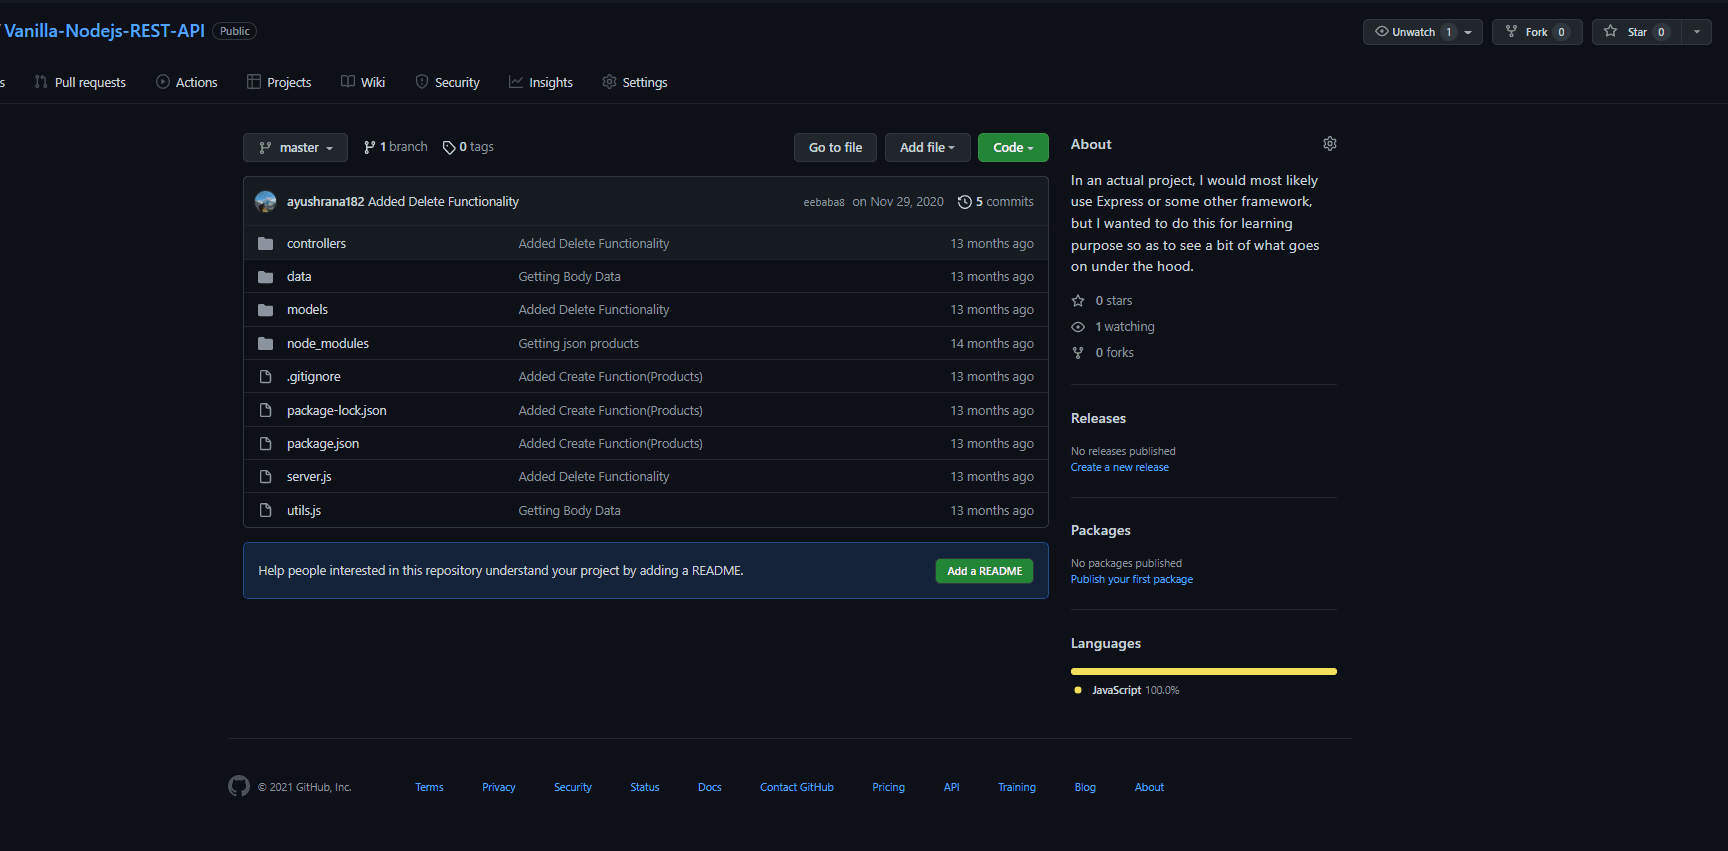Click the branch icon beside 1 branch
Image resolution: width=1728 pixels, height=851 pixels.
click(x=370, y=148)
